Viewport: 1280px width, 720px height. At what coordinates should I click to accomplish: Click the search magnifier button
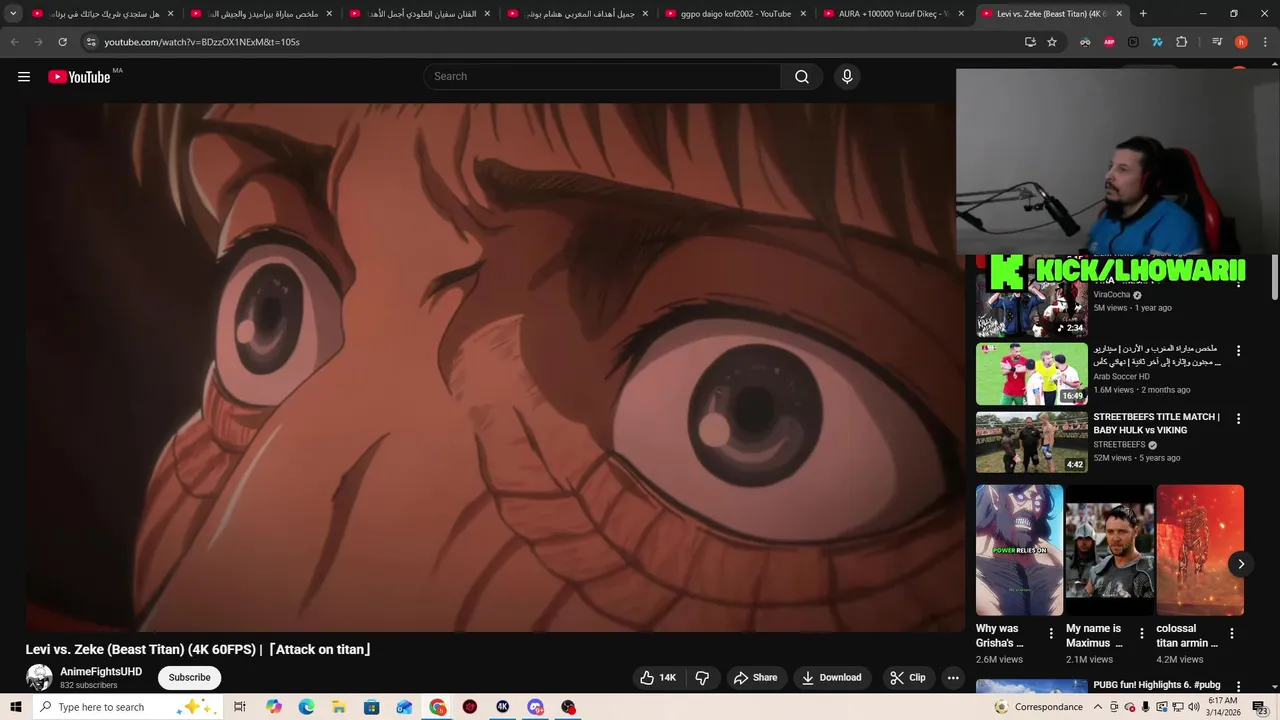point(801,77)
